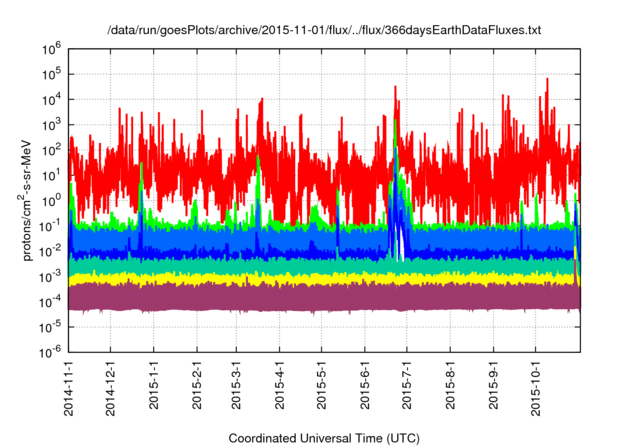Click the 10^-6 y-axis tick label
The height and width of the screenshot is (448, 640).
pyautogui.click(x=51, y=352)
